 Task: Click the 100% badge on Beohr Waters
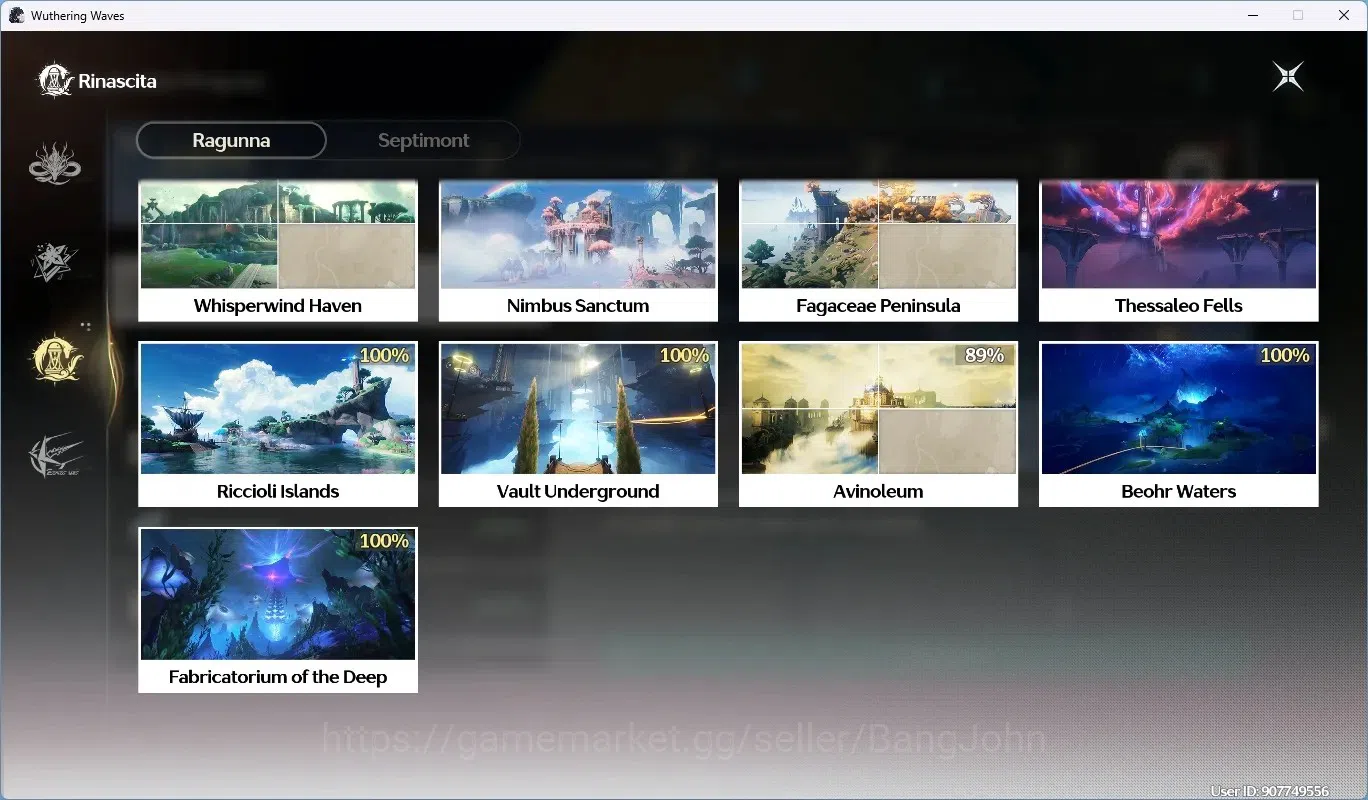click(1285, 355)
